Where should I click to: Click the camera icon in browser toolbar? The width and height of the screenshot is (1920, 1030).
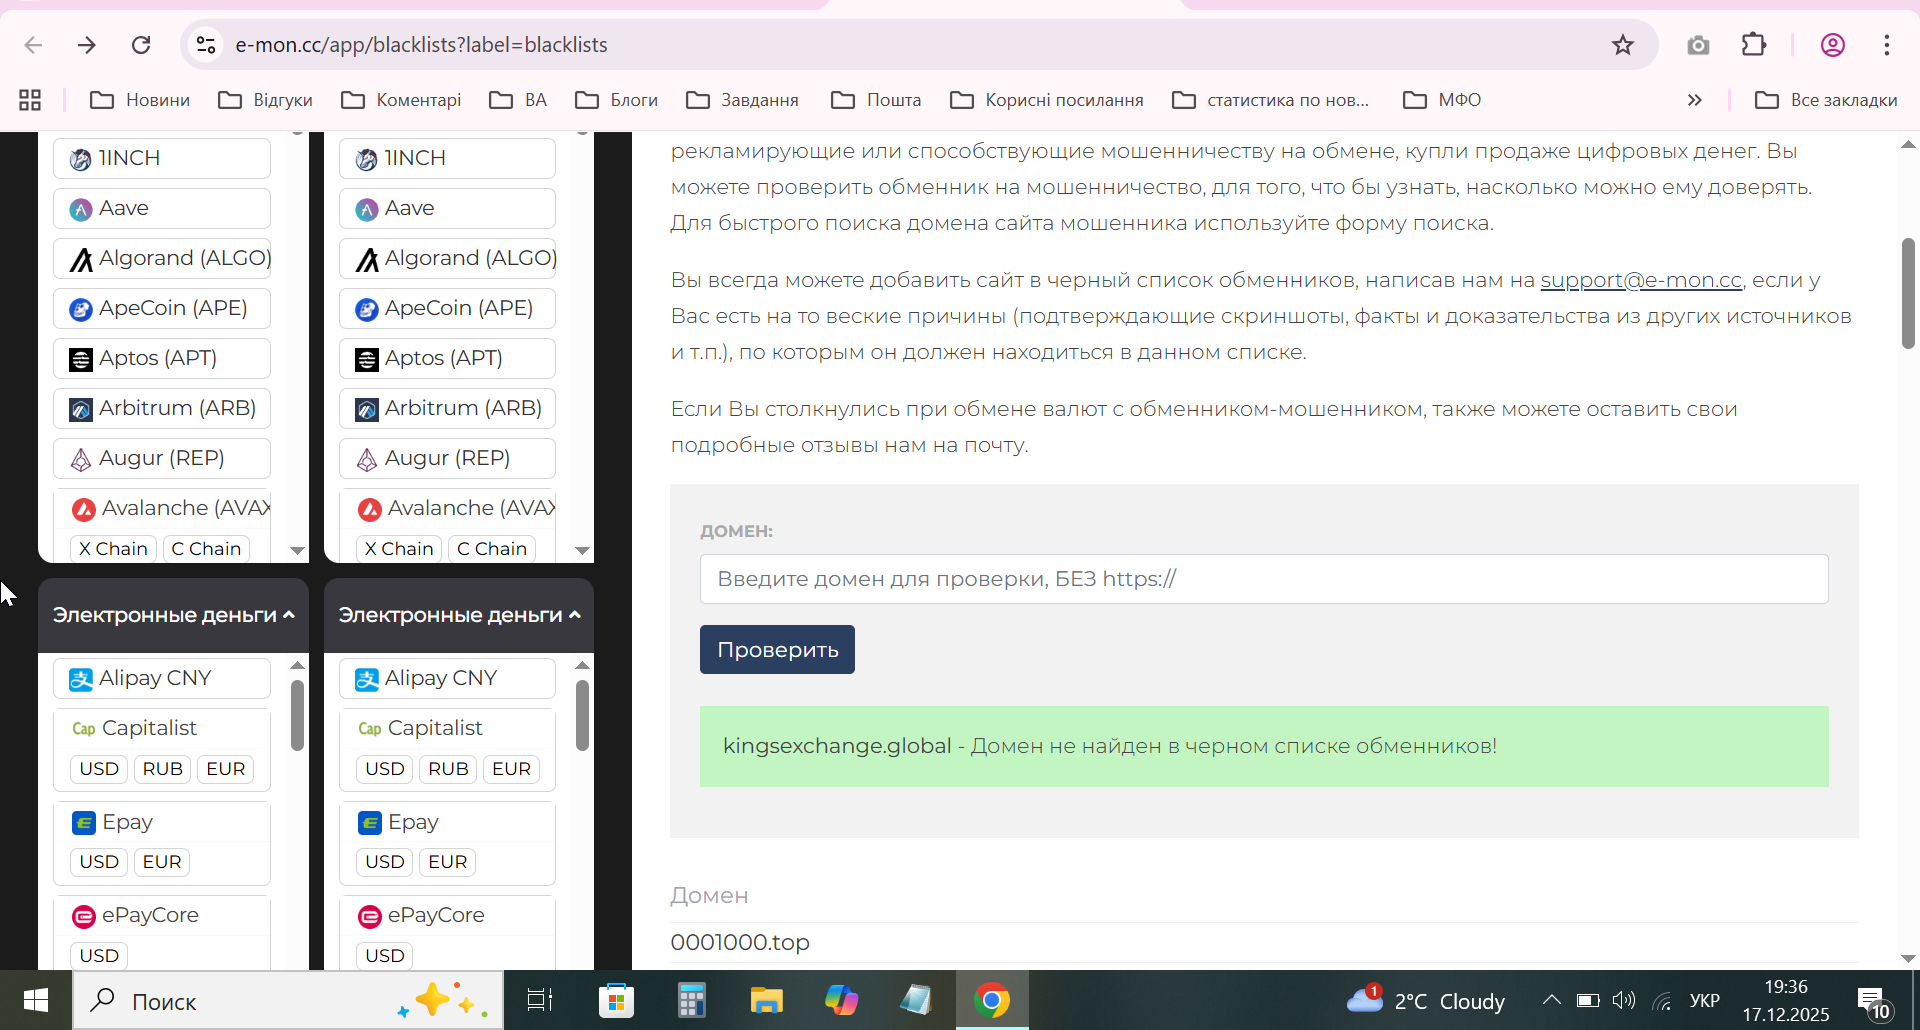[x=1698, y=45]
